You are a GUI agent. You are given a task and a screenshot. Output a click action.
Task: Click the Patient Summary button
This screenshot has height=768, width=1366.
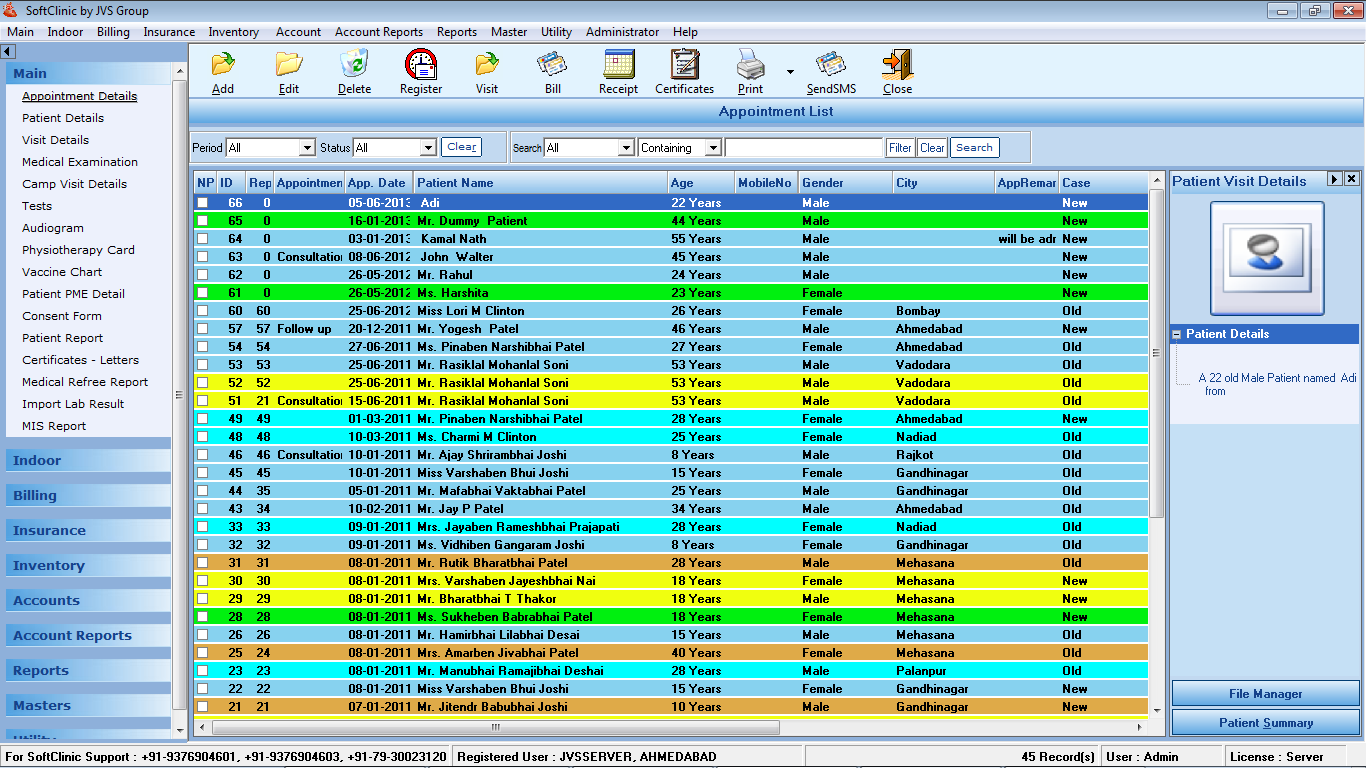point(1265,723)
